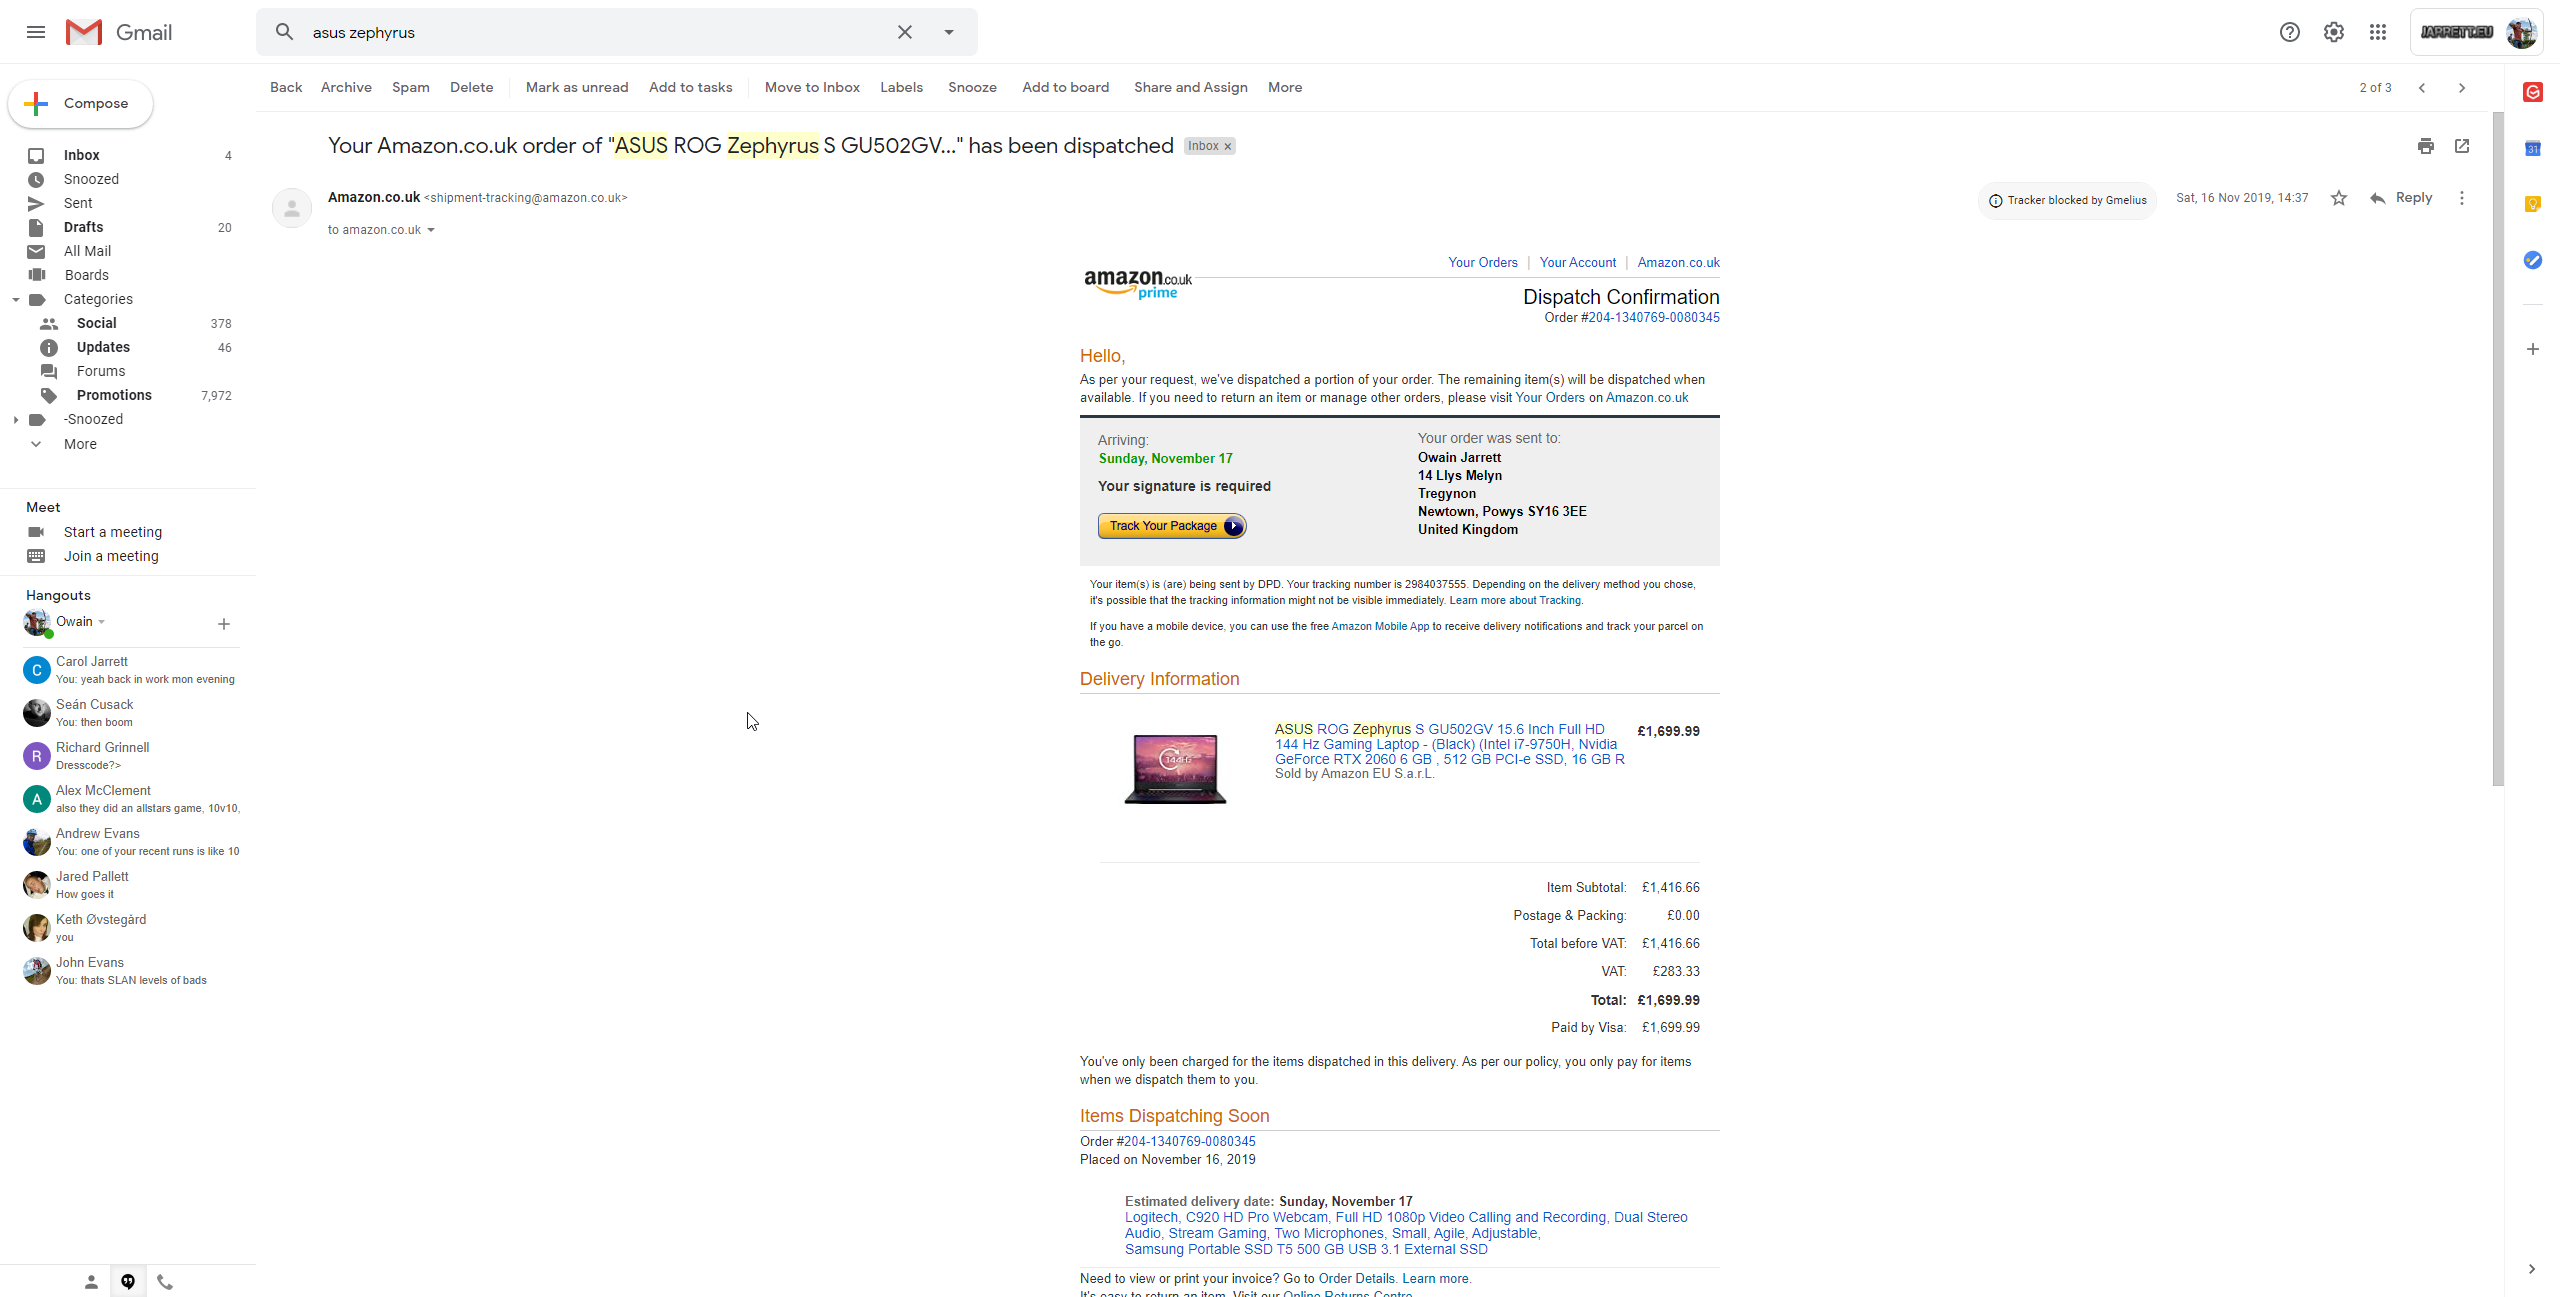The image size is (2560, 1297).
Task: Click Track Your Package button
Action: point(1172,526)
